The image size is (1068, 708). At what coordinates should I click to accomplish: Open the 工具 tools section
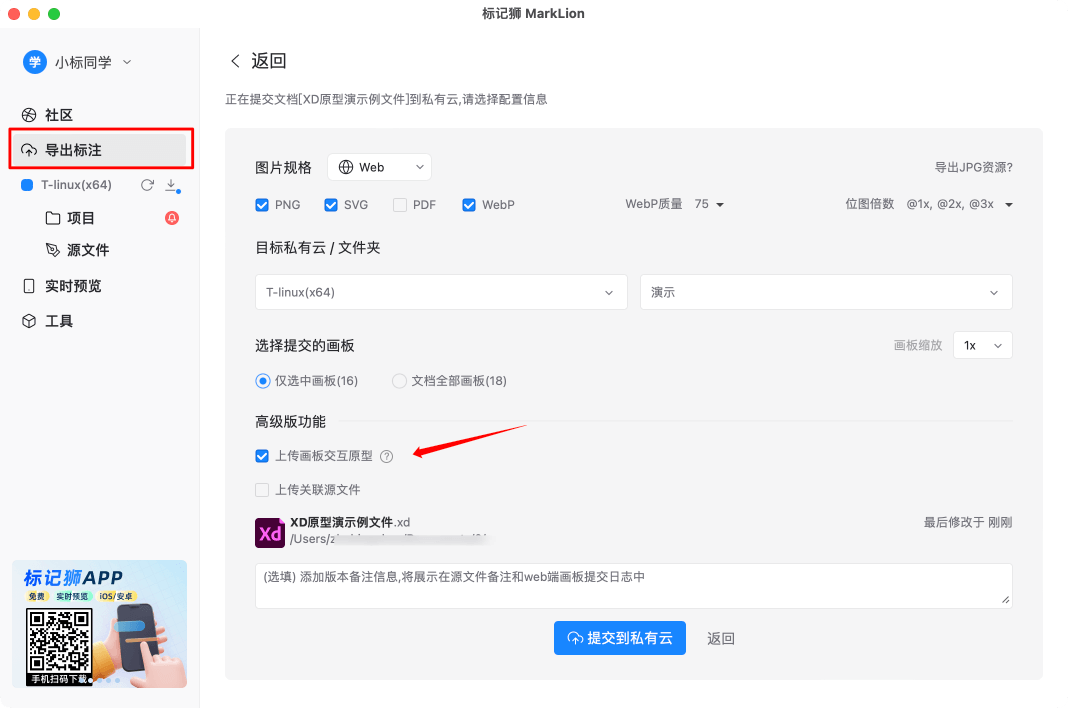click(60, 320)
